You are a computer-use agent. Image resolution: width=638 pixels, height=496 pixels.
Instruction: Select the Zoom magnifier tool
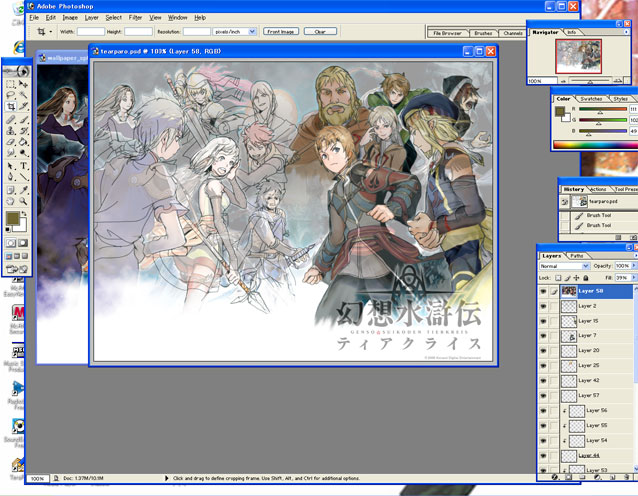[x=23, y=201]
